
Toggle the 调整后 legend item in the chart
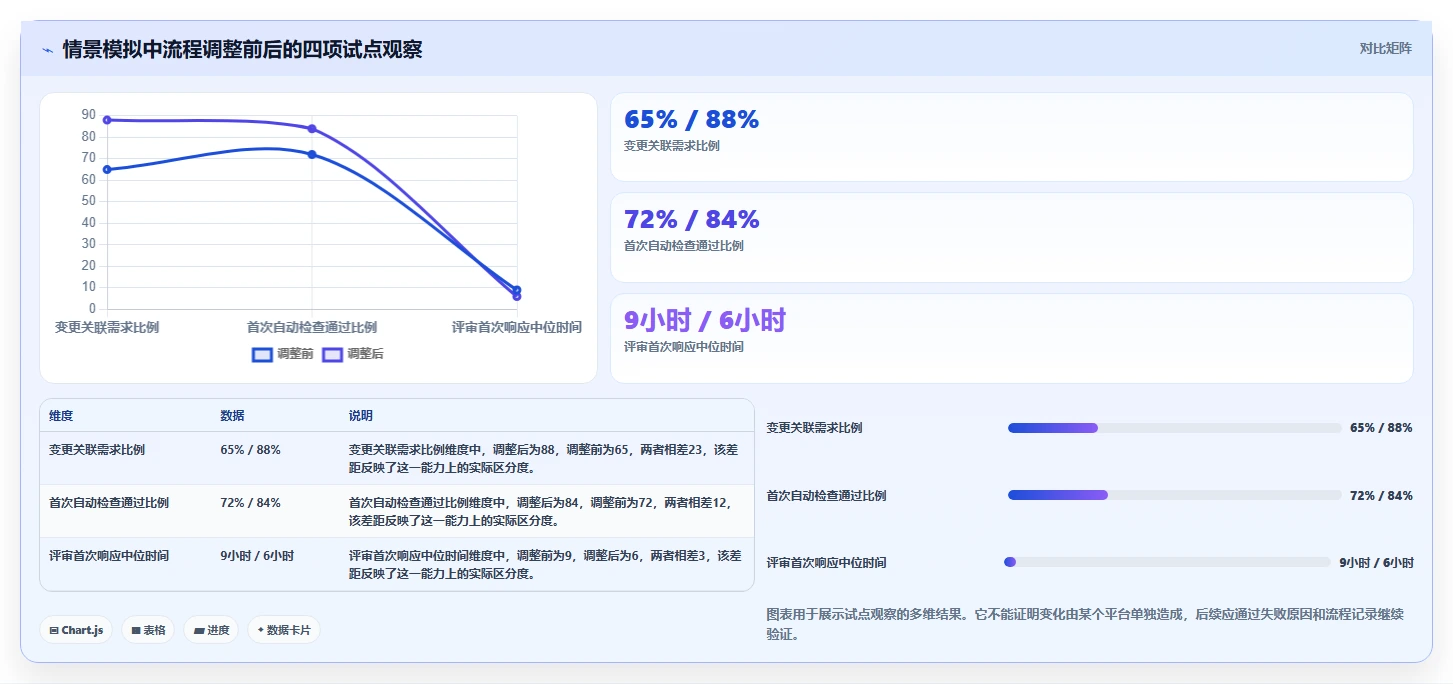pos(353,354)
